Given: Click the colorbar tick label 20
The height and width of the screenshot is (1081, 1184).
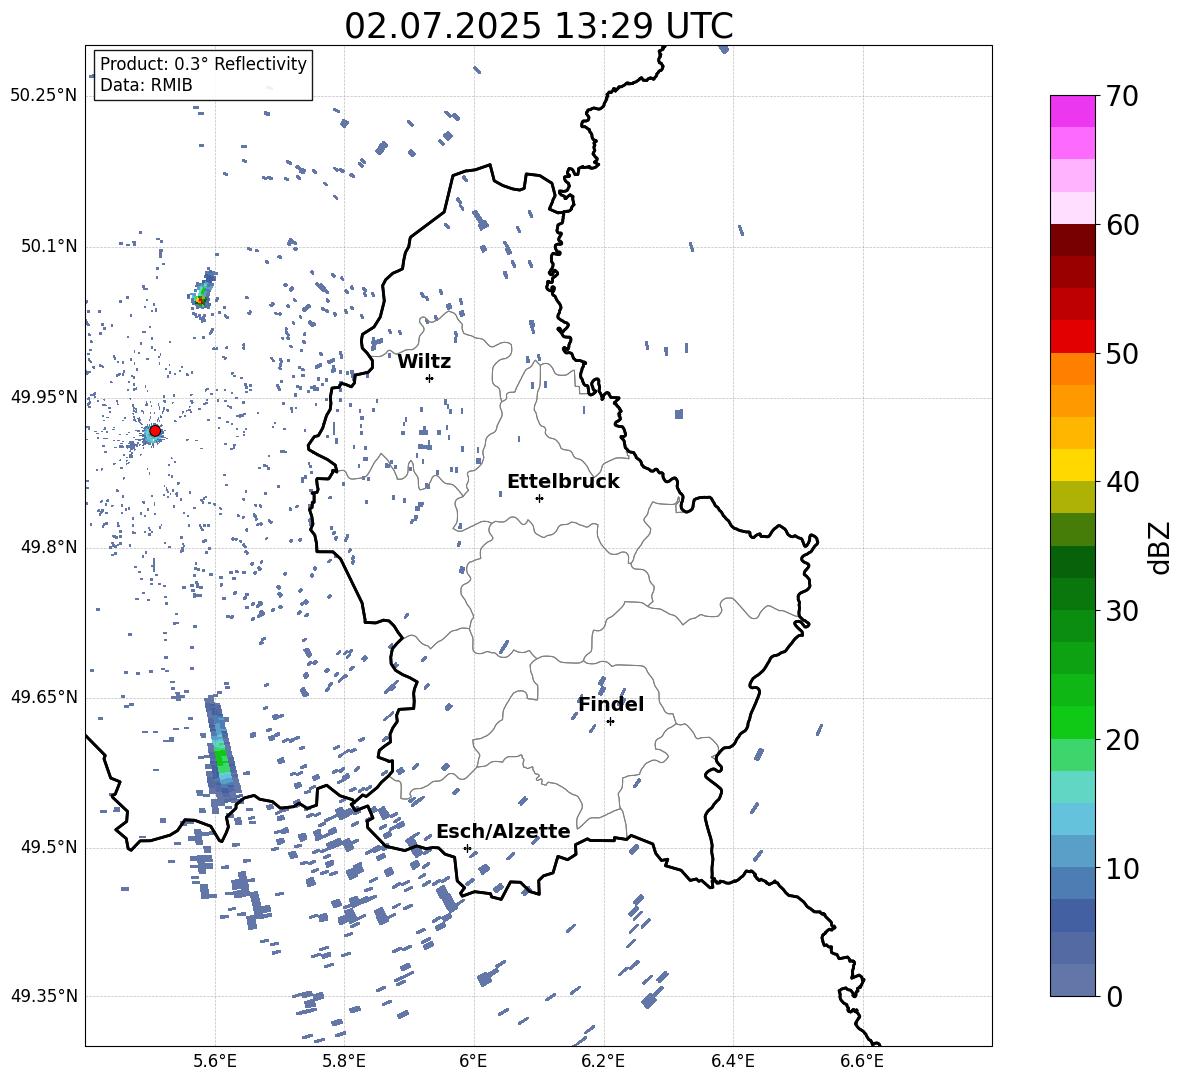Looking at the screenshot, I should tap(1123, 739).
